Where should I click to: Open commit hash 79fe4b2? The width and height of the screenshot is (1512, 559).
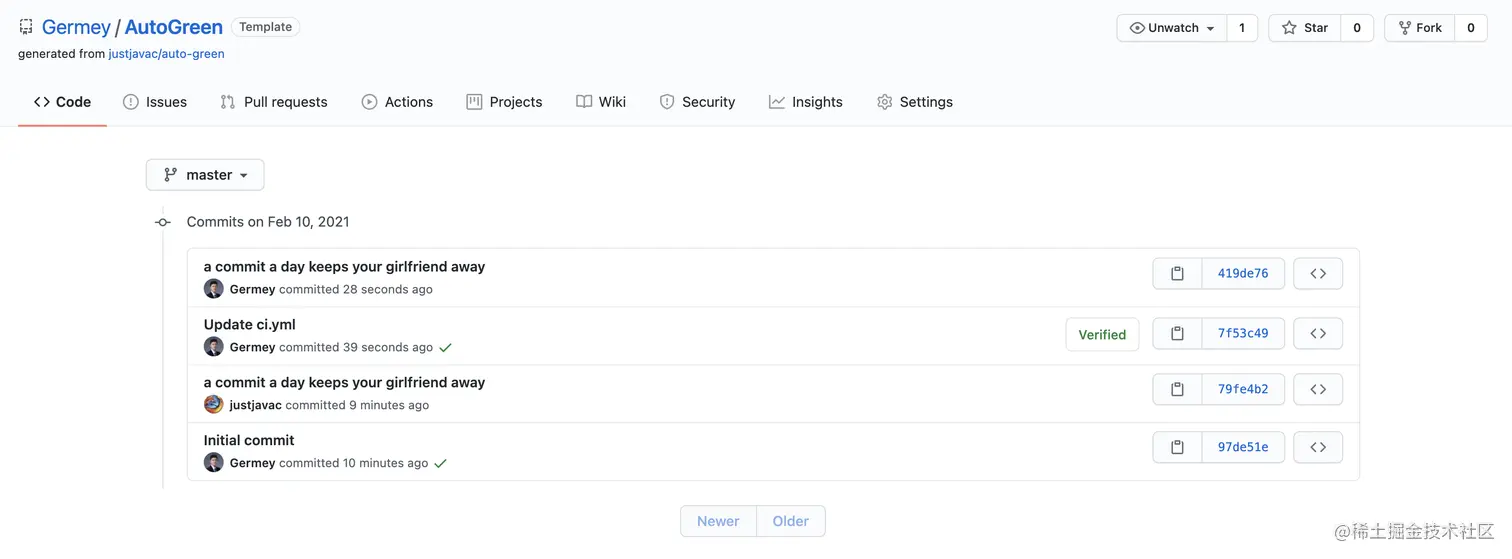[x=1243, y=390]
